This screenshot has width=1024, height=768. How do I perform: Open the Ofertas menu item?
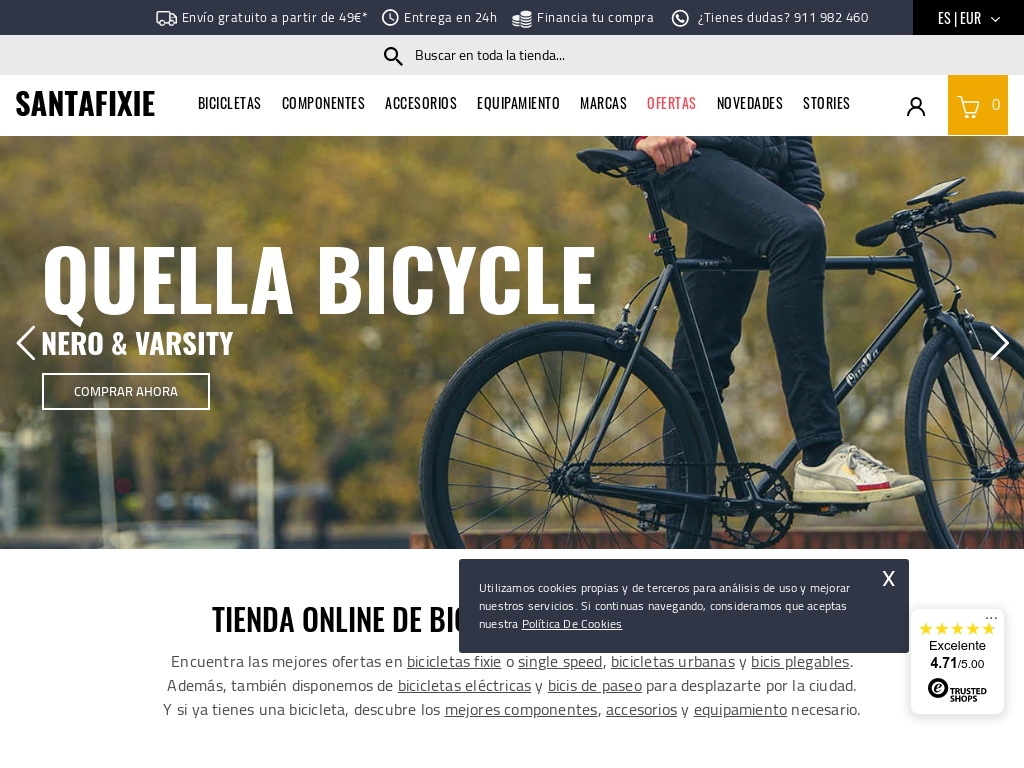[671, 103]
